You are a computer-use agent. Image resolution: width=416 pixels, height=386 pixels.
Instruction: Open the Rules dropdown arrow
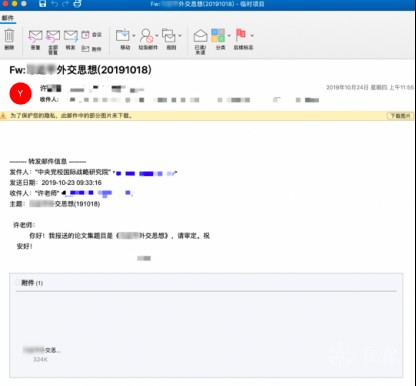click(180, 36)
